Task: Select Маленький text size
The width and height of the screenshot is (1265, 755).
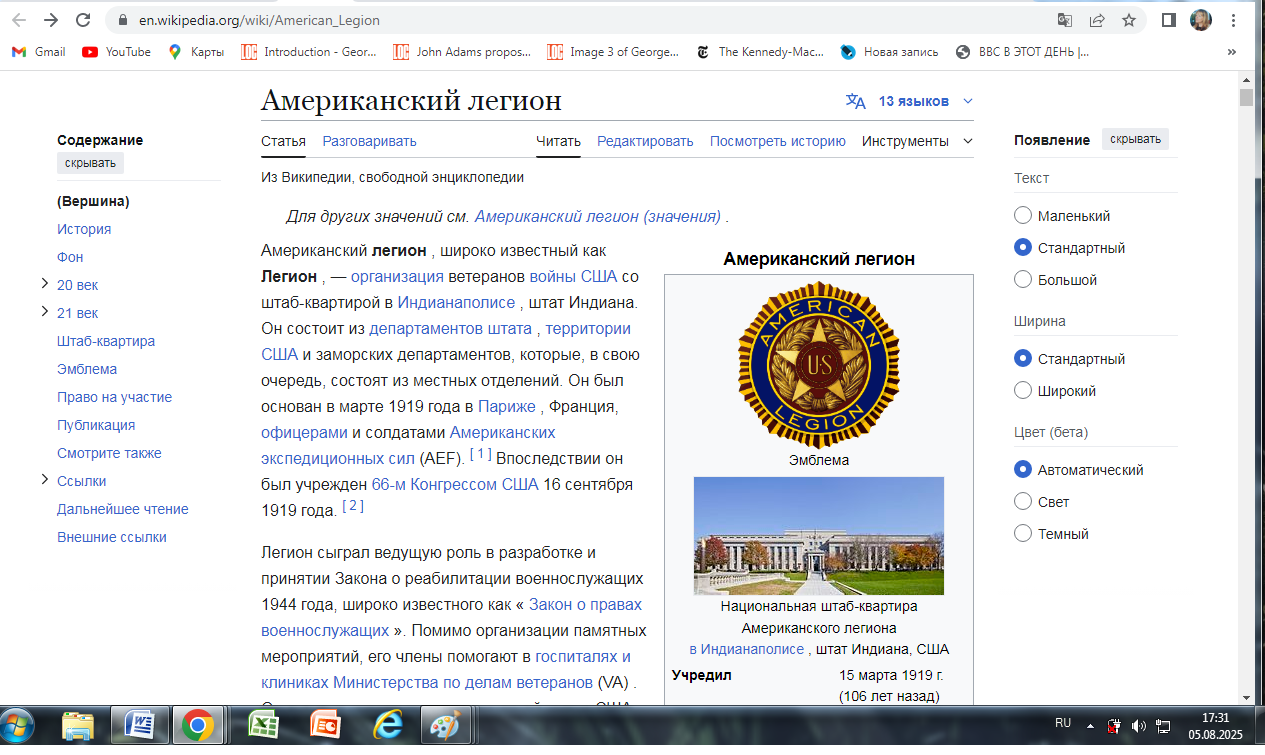Action: (x=1022, y=216)
